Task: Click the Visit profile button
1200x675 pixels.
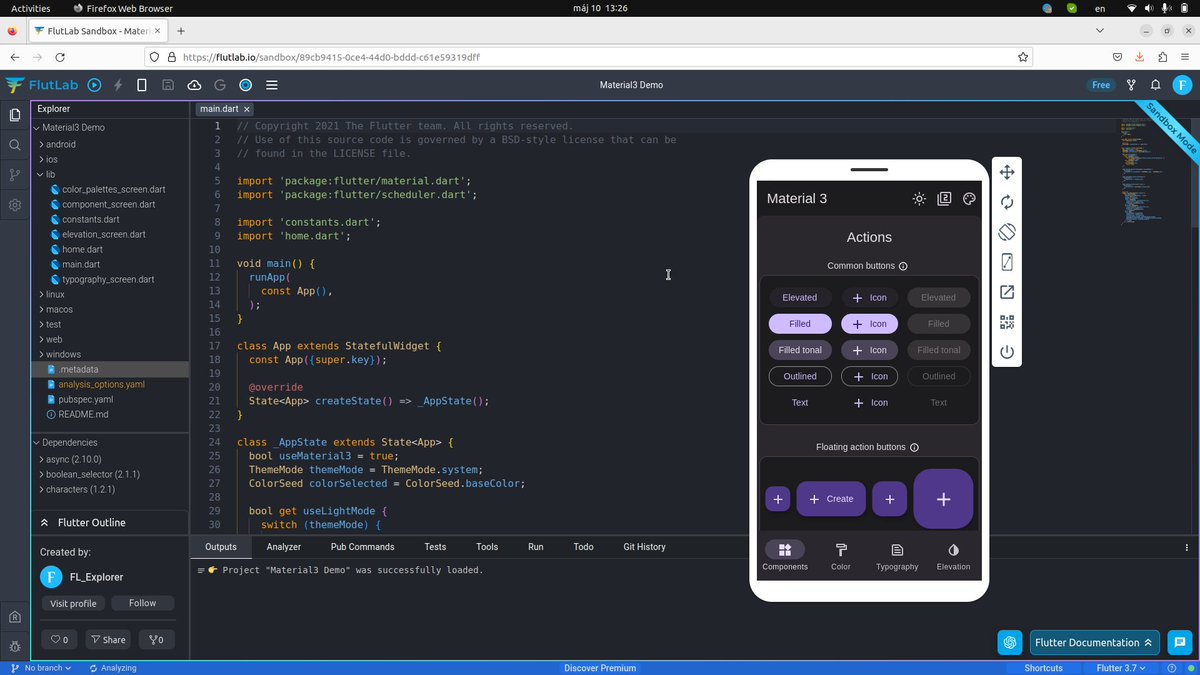Action: pos(73,603)
